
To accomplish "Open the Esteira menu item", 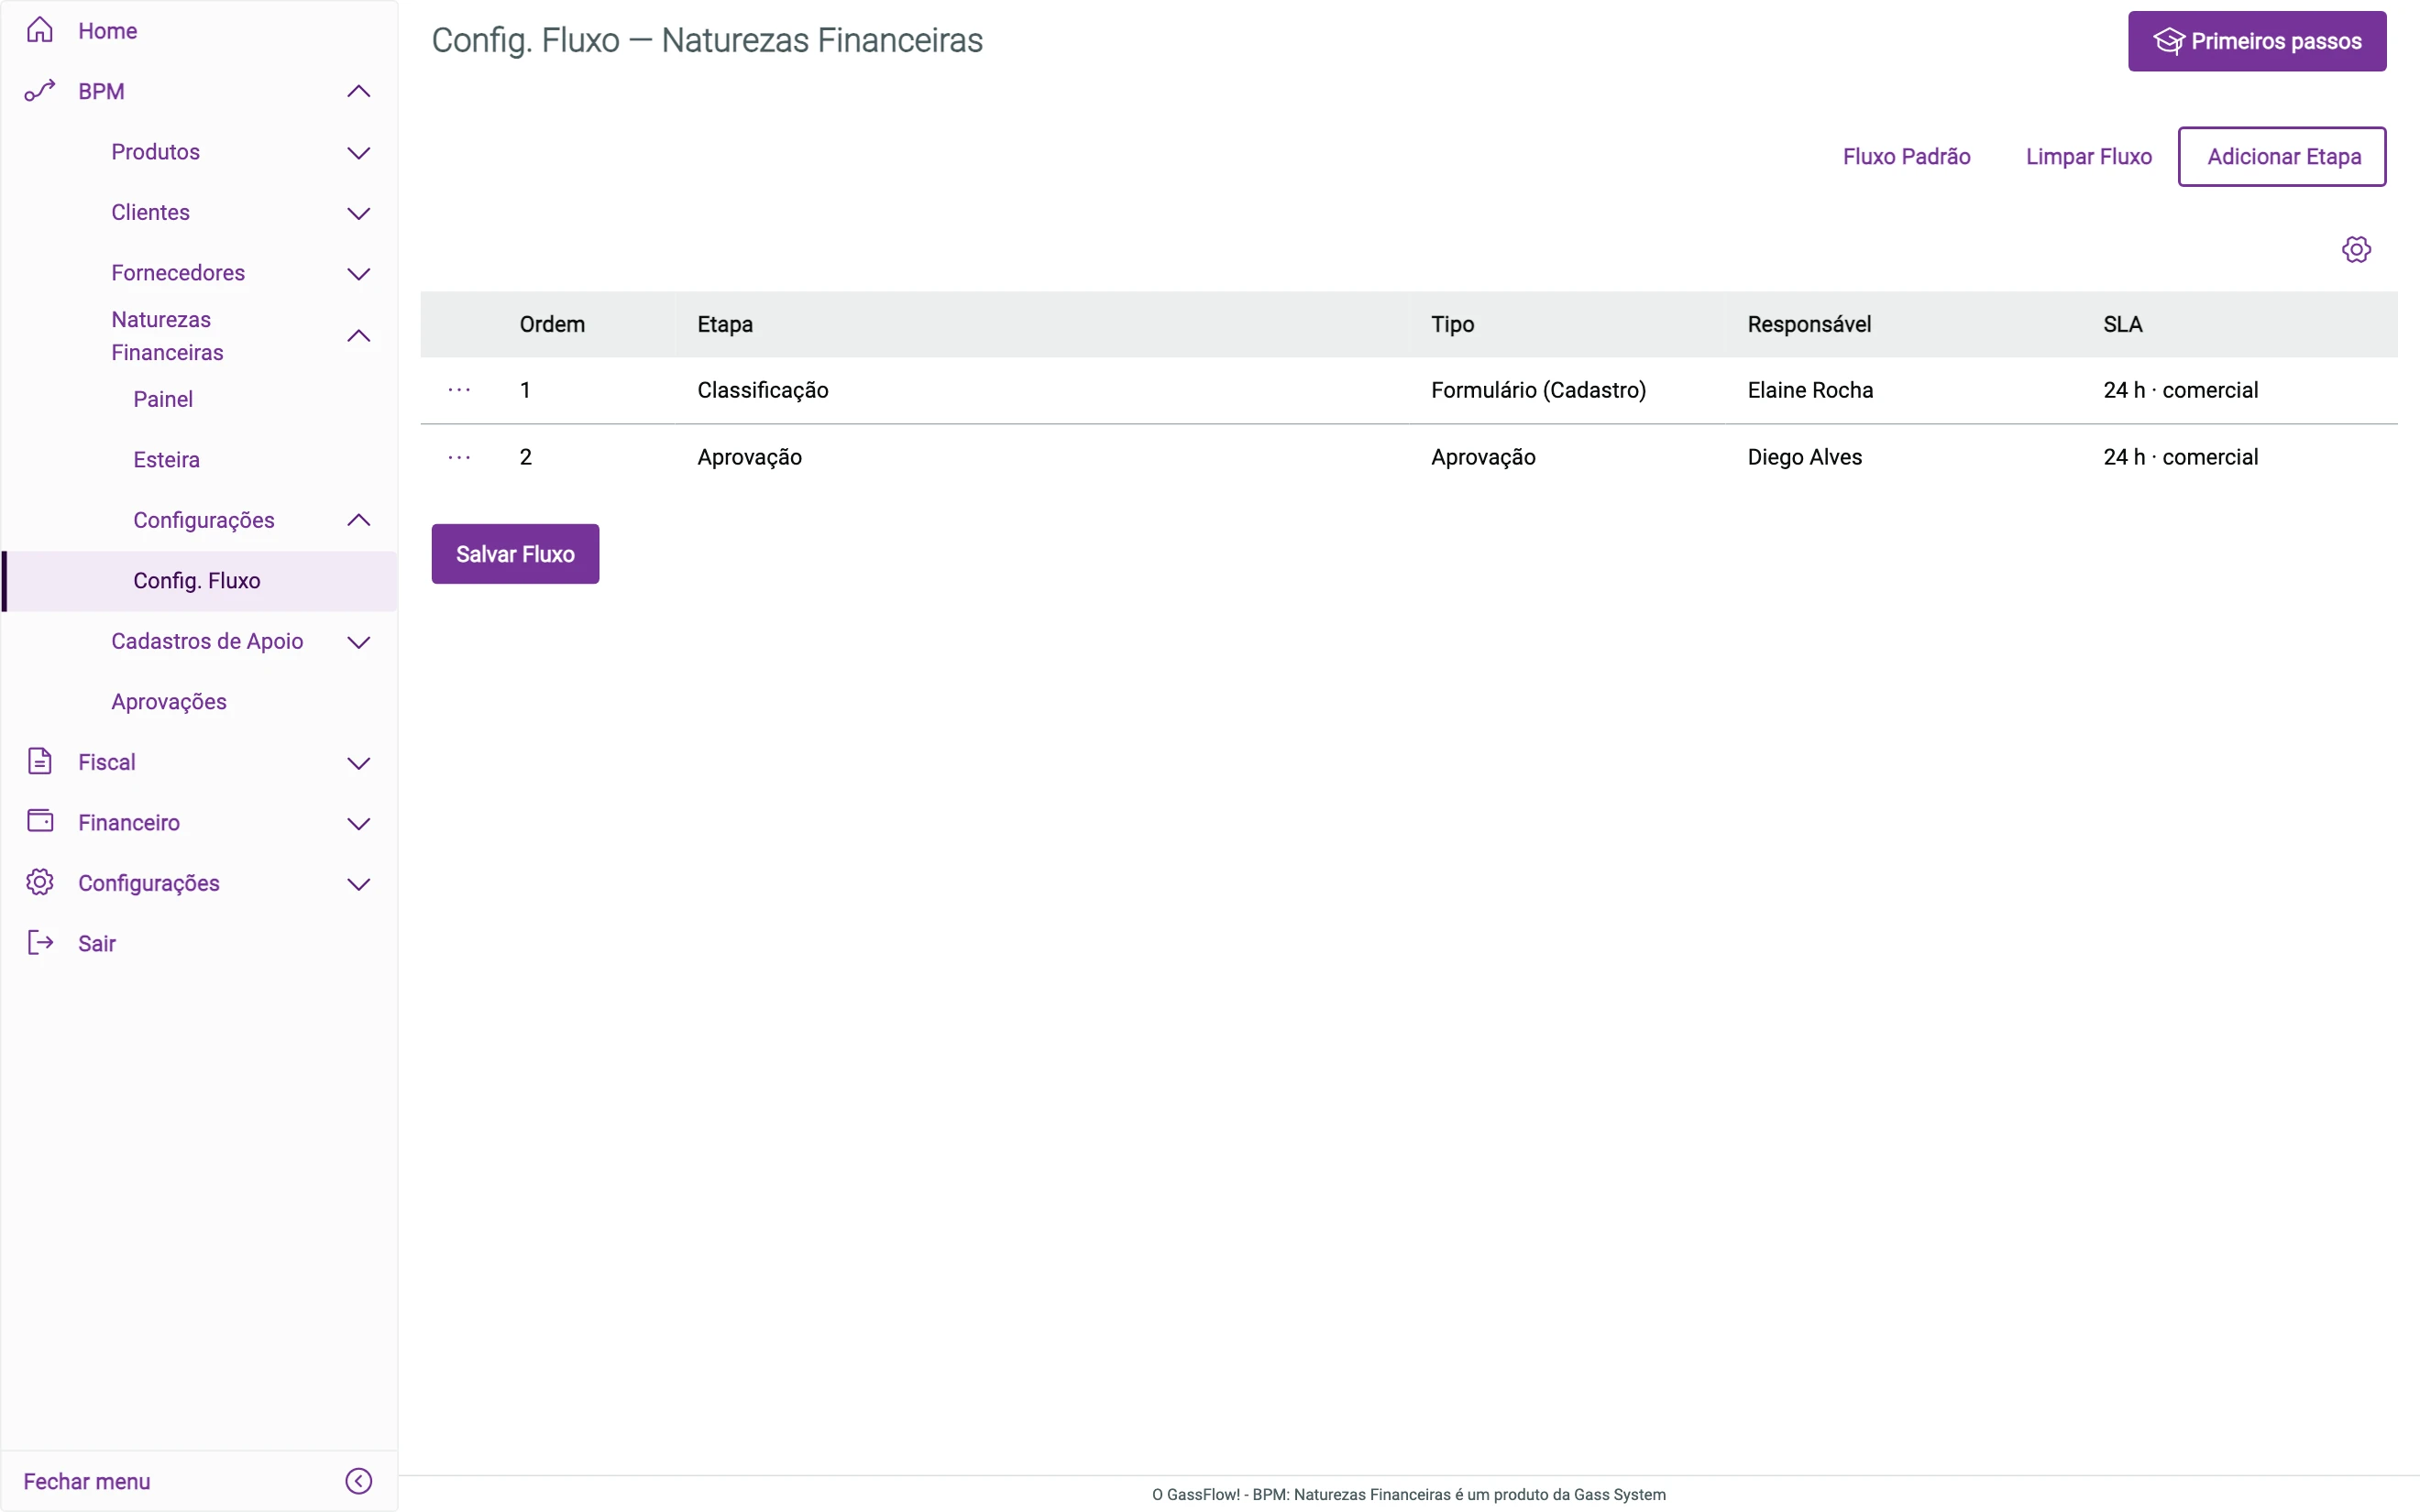I will [x=166, y=460].
